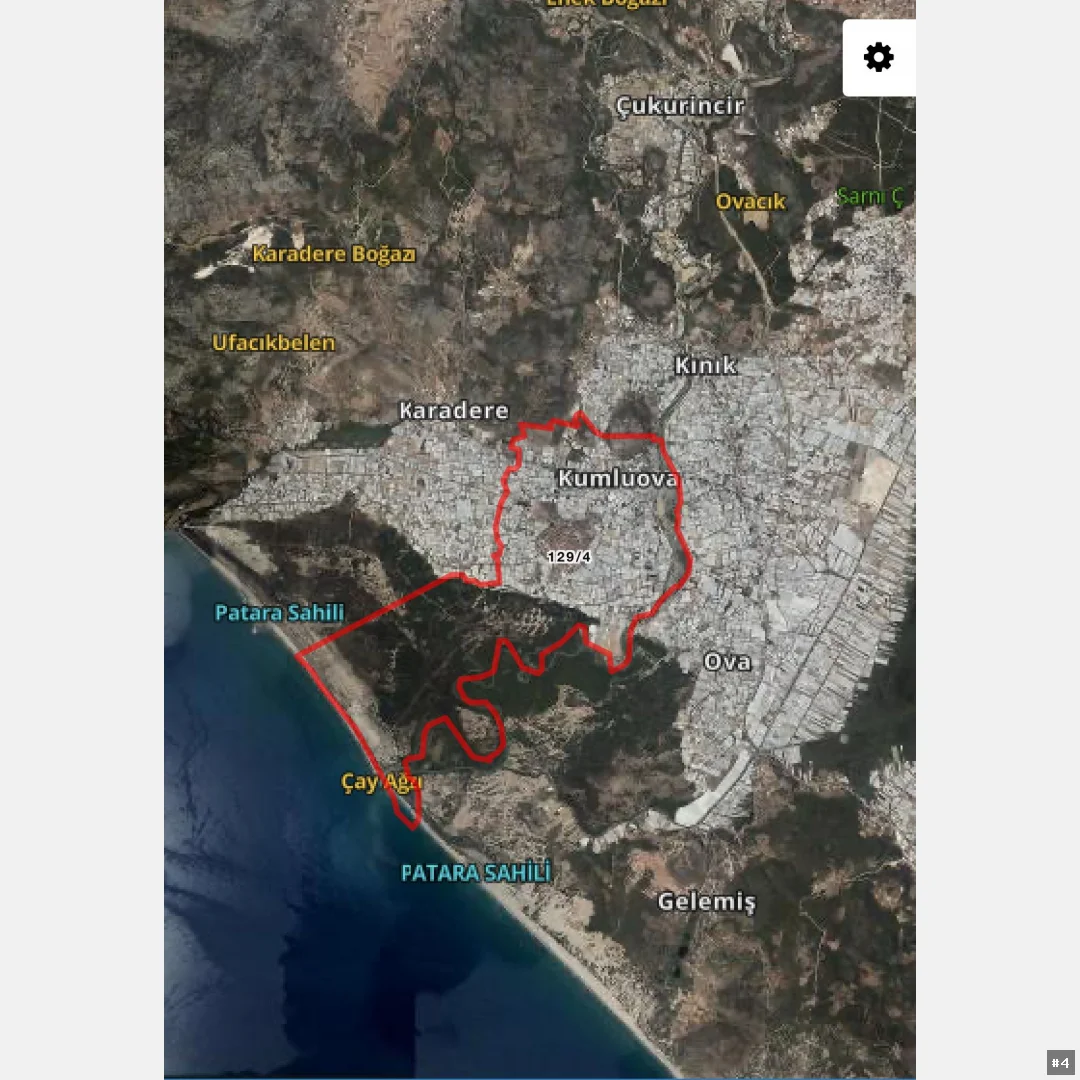Click the red boundary peak above Kumluova

point(580,414)
